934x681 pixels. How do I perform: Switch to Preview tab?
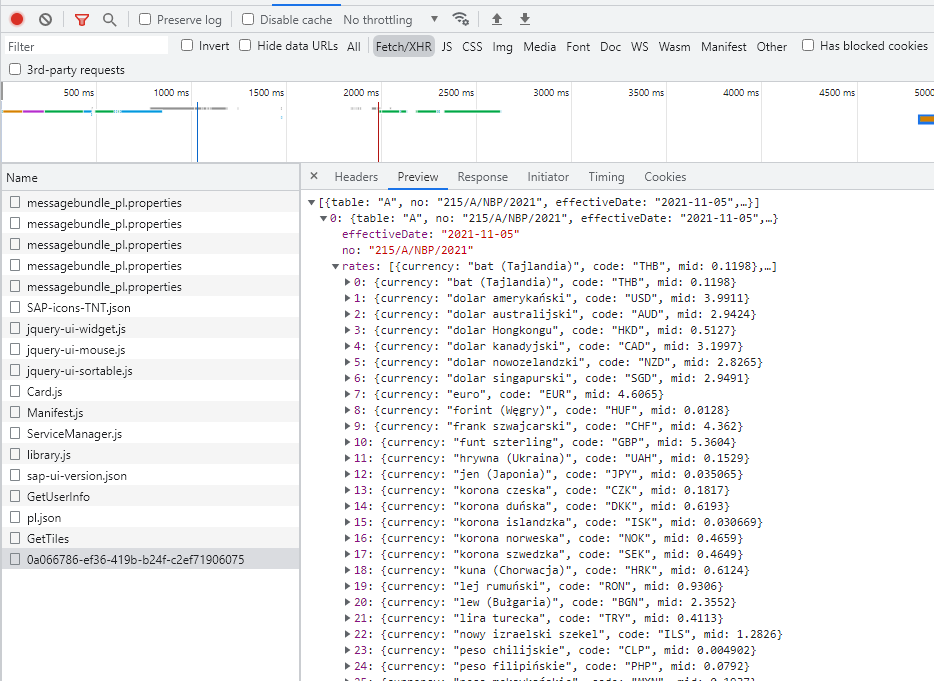[x=418, y=177]
